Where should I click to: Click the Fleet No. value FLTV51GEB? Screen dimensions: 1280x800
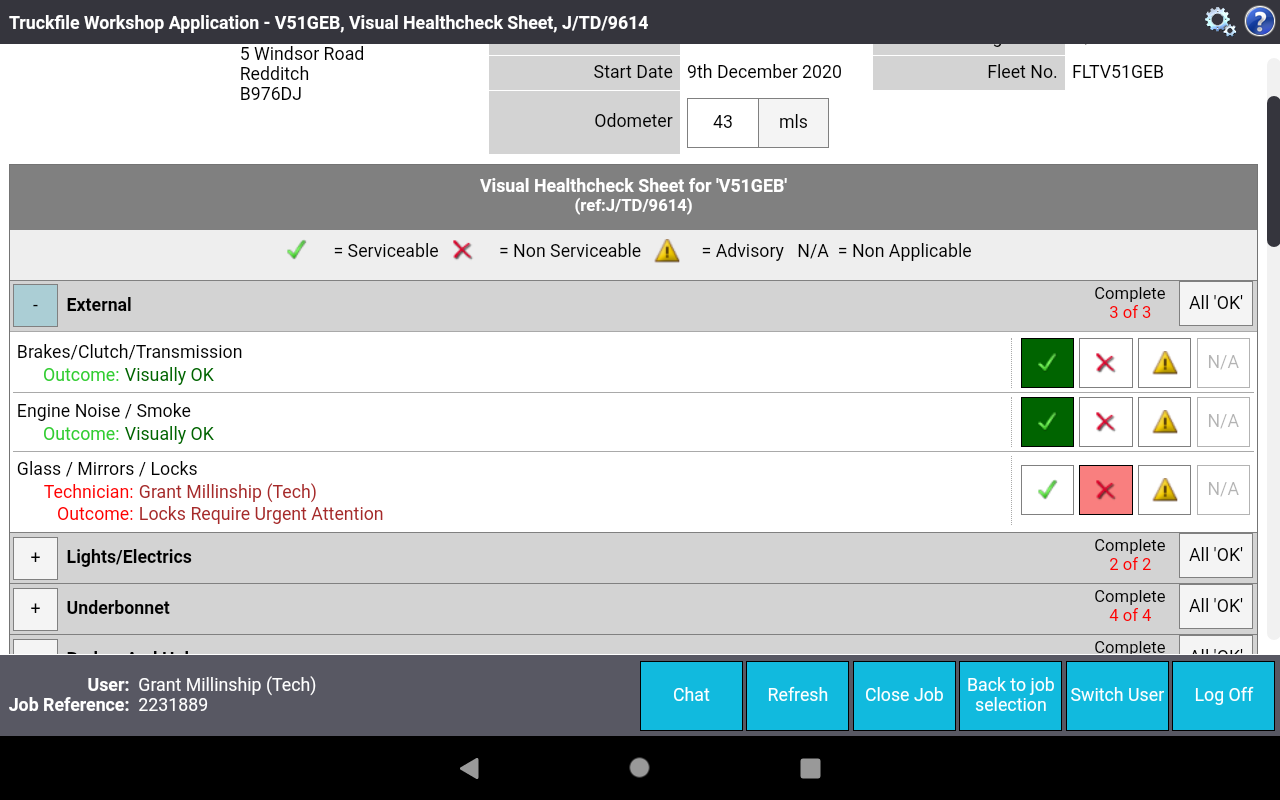(1118, 72)
